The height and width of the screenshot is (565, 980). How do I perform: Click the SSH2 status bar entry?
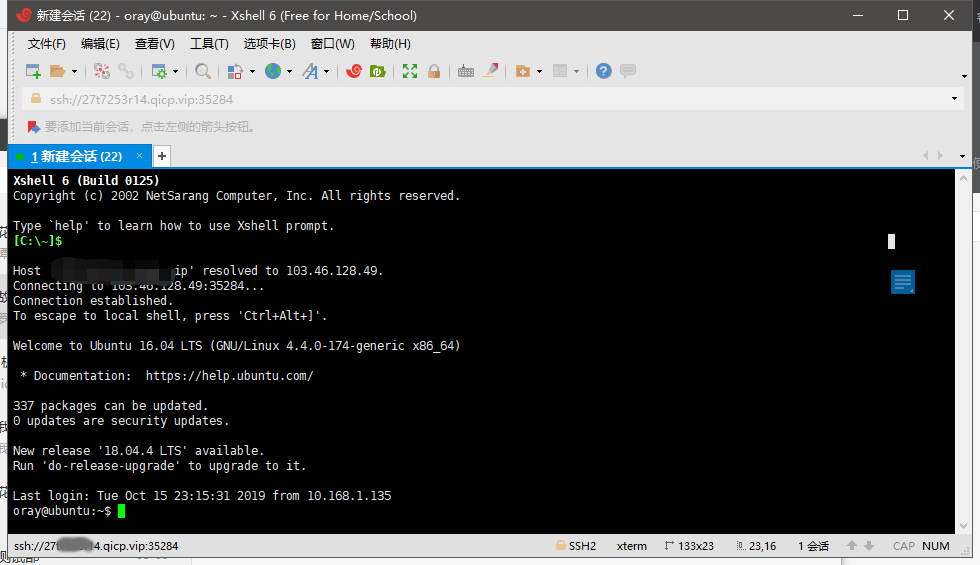coord(576,546)
